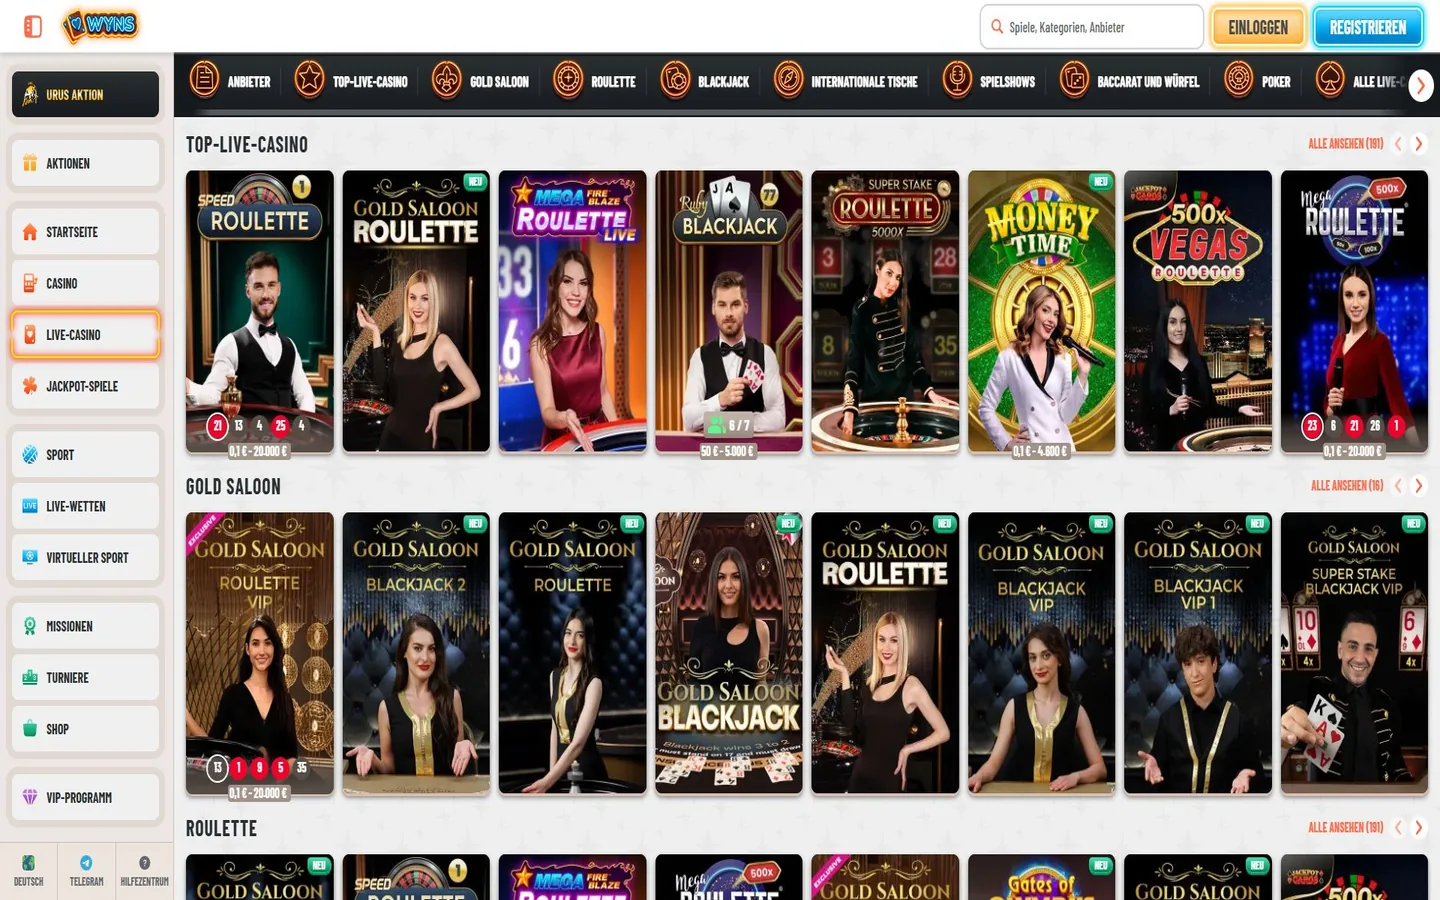Click the search magnifier icon
The height and width of the screenshot is (900, 1440).
[x=997, y=27]
